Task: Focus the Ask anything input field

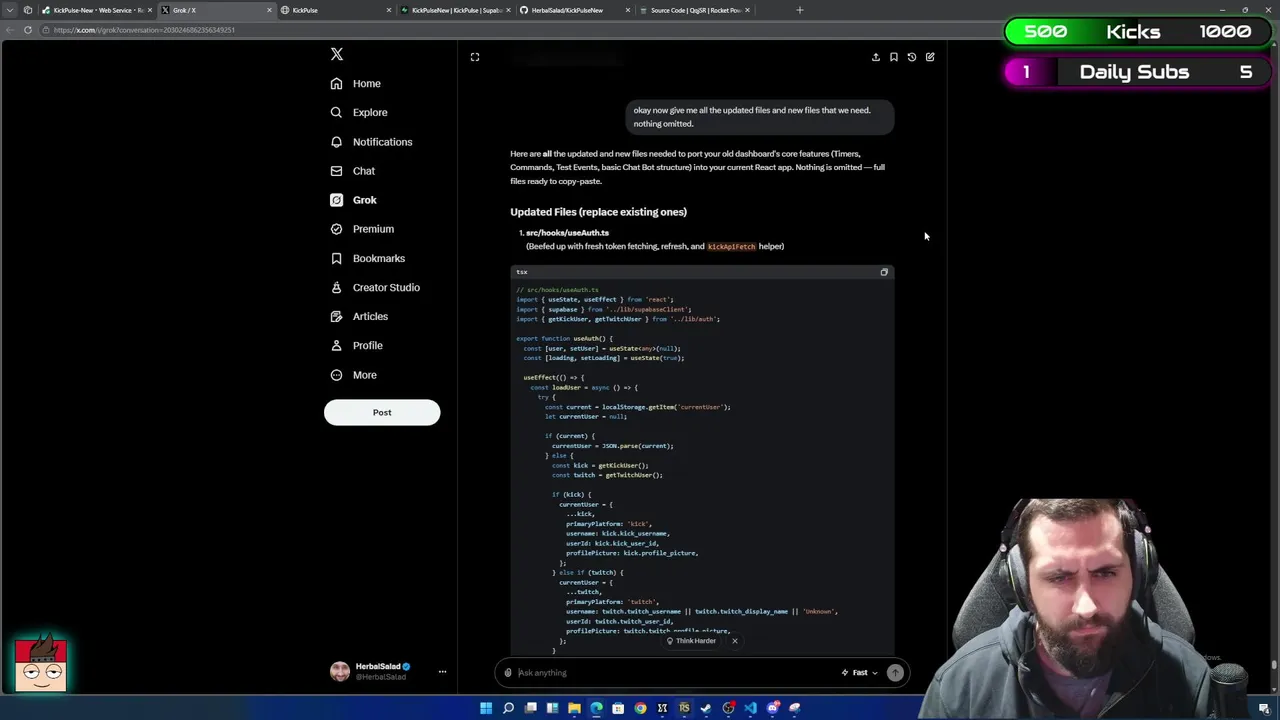Action: (676, 673)
